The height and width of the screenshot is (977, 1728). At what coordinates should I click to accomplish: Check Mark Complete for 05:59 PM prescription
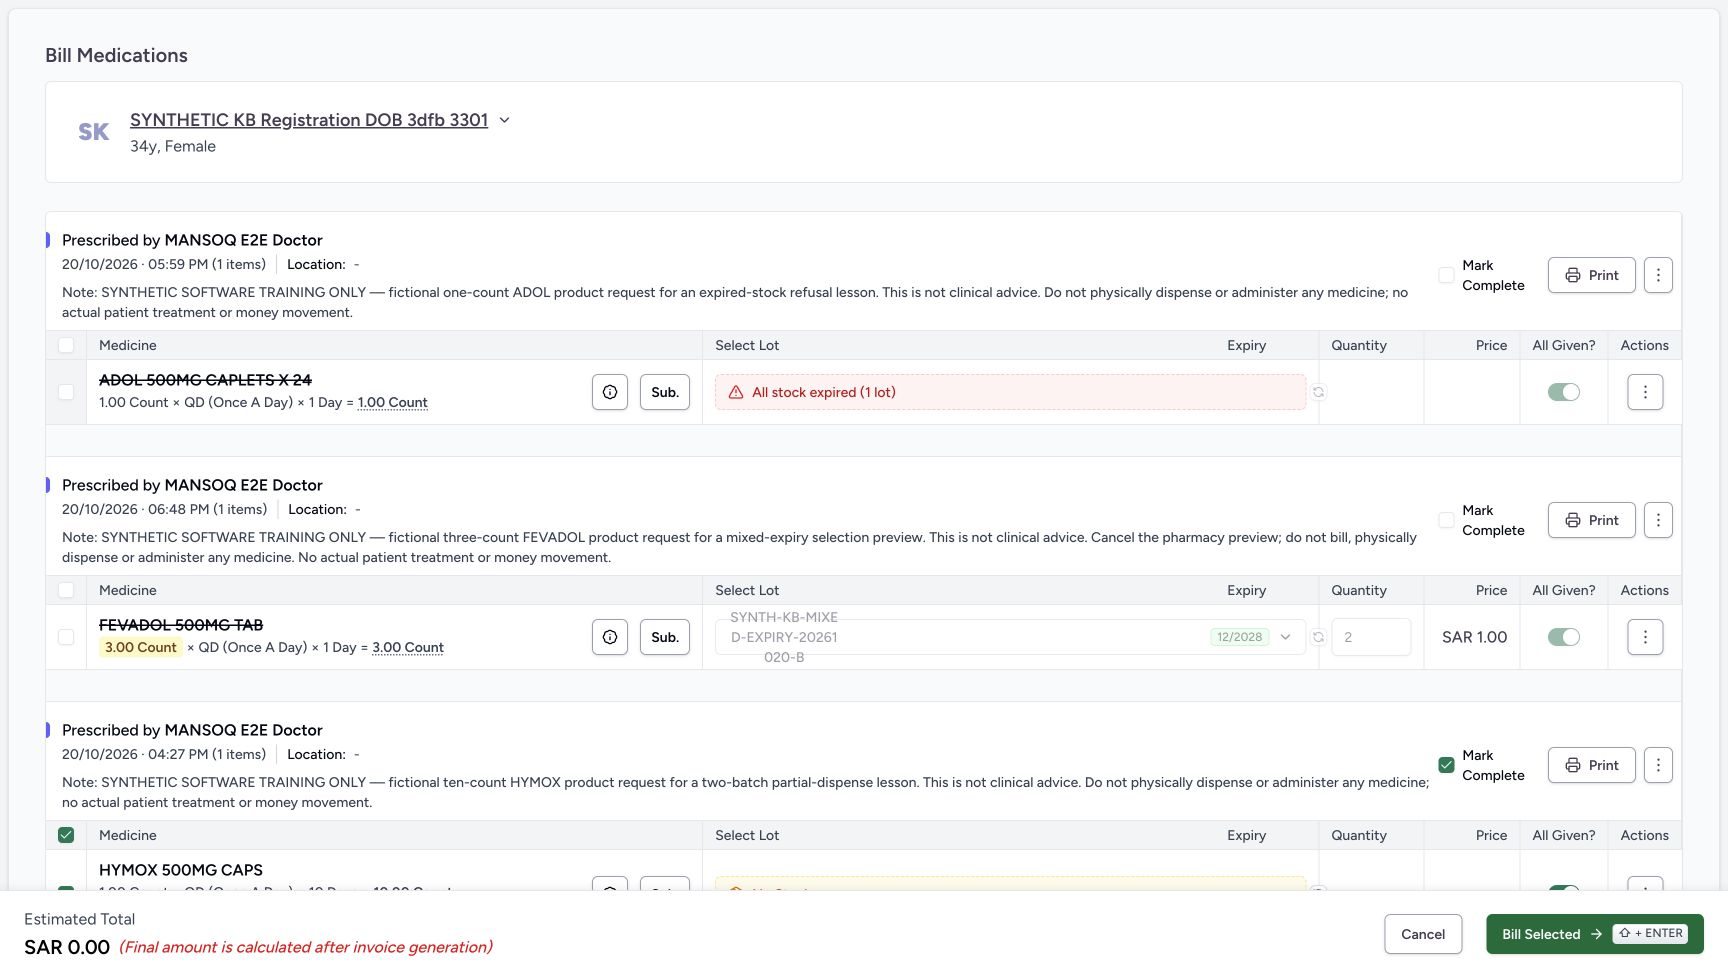coord(1446,275)
